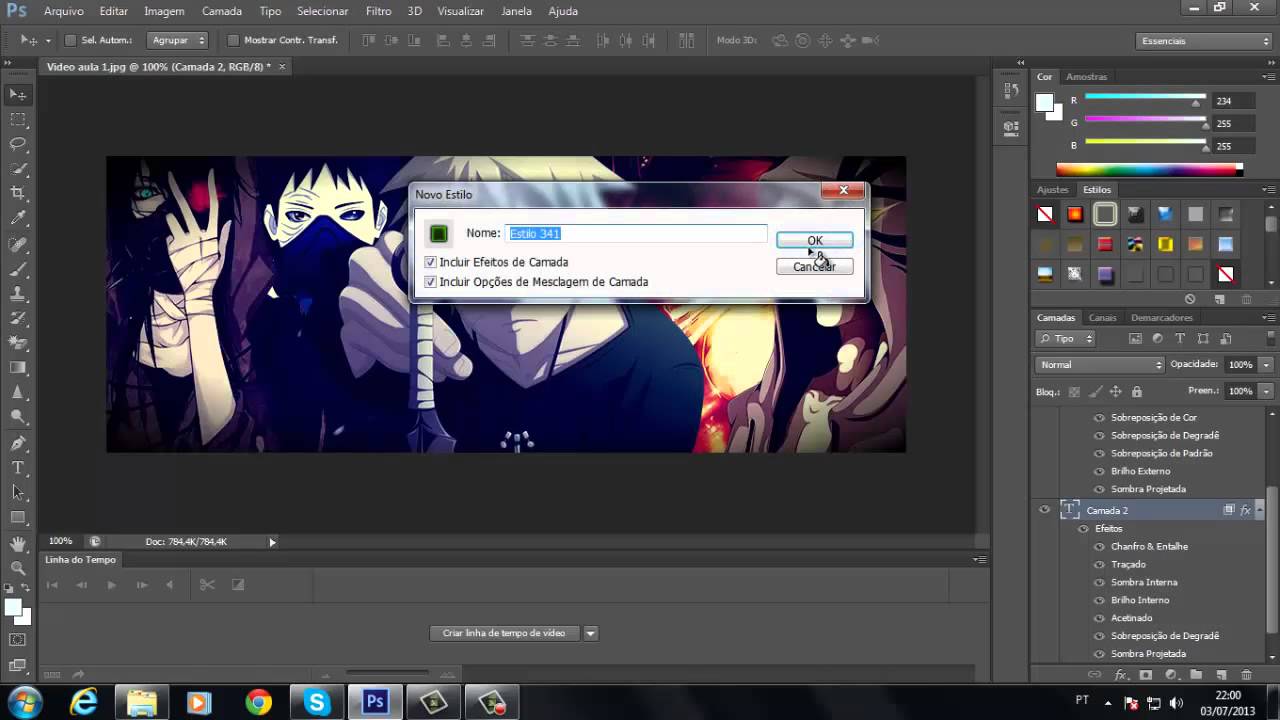Viewport: 1280px width, 720px height.
Task: Click the add layer mask icon
Action: pyautogui.click(x=1146, y=676)
